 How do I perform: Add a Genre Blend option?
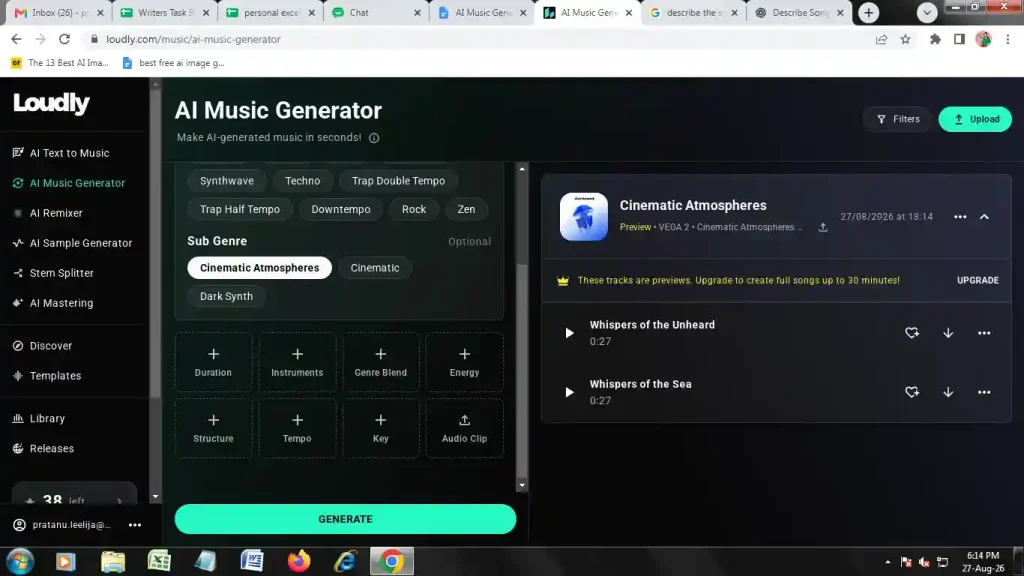click(x=381, y=362)
